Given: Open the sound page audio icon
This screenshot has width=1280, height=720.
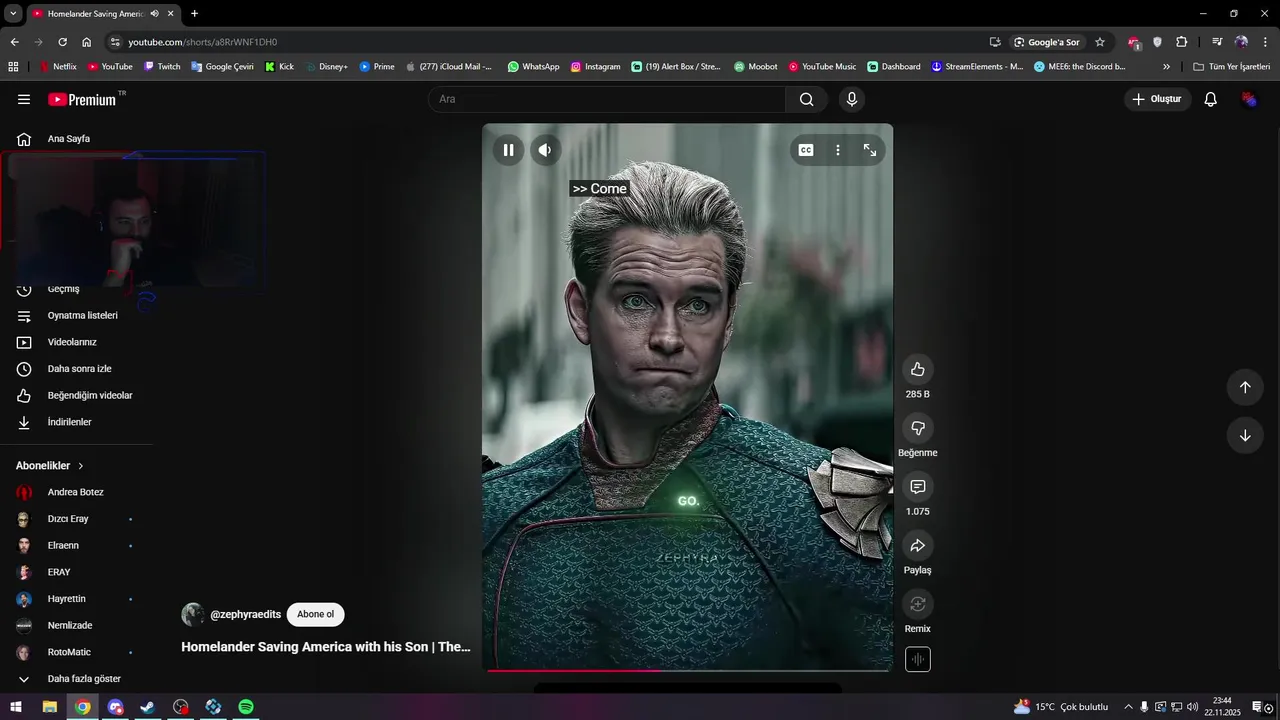Looking at the screenshot, I should click(918, 659).
